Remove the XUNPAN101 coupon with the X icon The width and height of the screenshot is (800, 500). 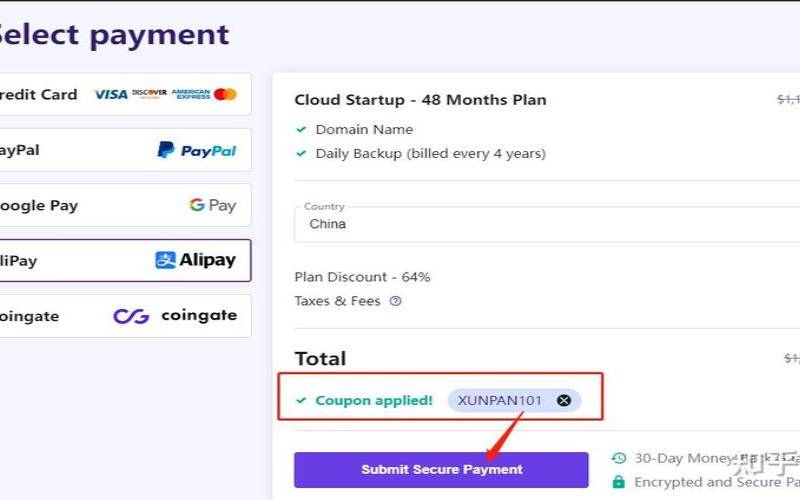pos(564,401)
